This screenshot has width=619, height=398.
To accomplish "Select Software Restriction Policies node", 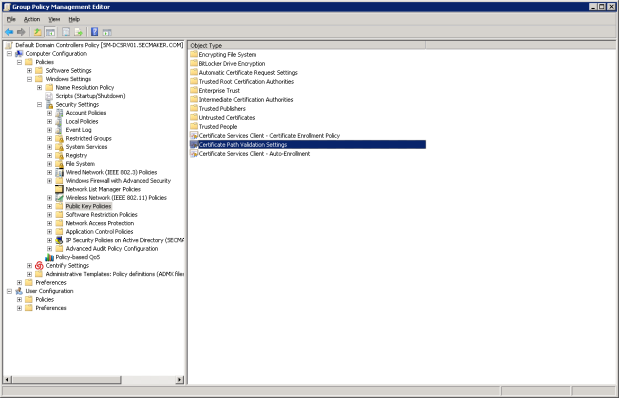I will pos(101,215).
